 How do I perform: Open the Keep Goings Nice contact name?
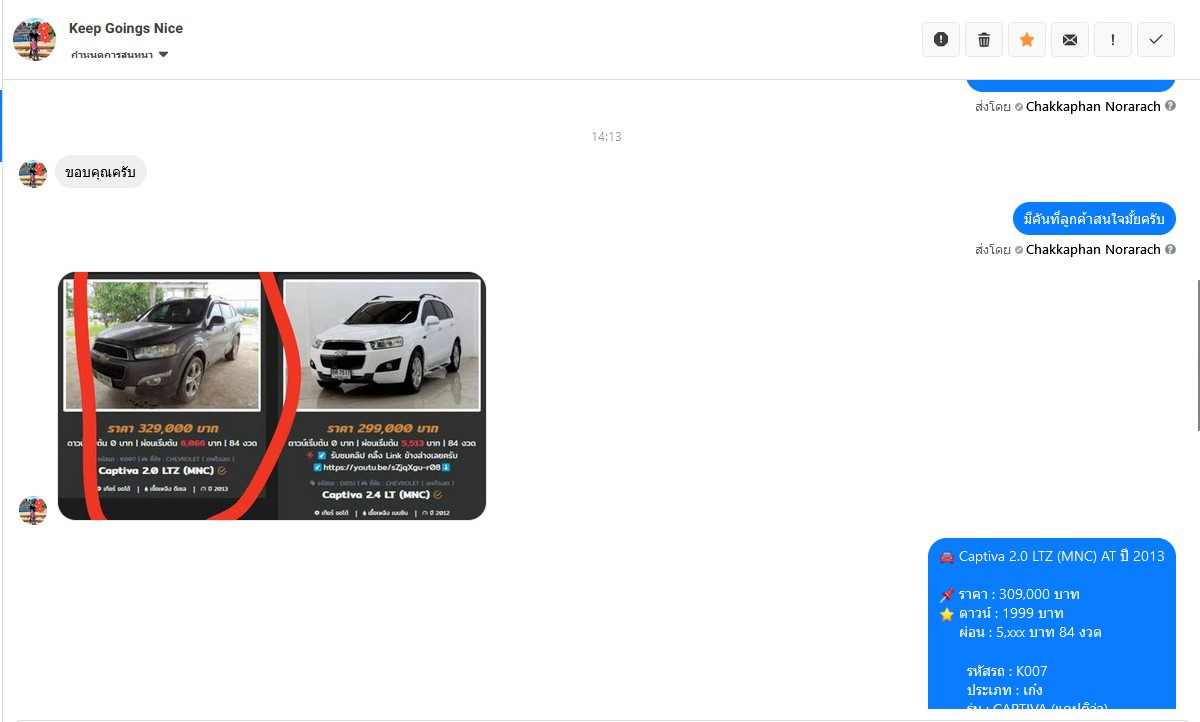[126, 28]
